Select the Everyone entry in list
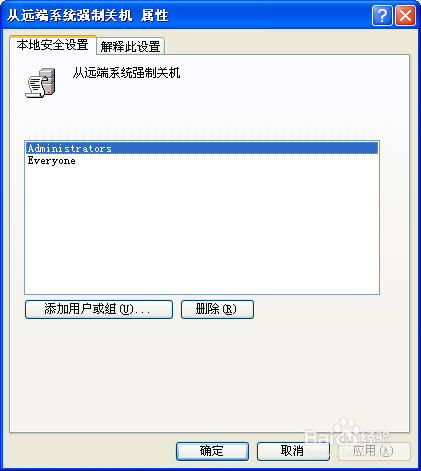Viewport: 421px width, 471px height. 52,161
